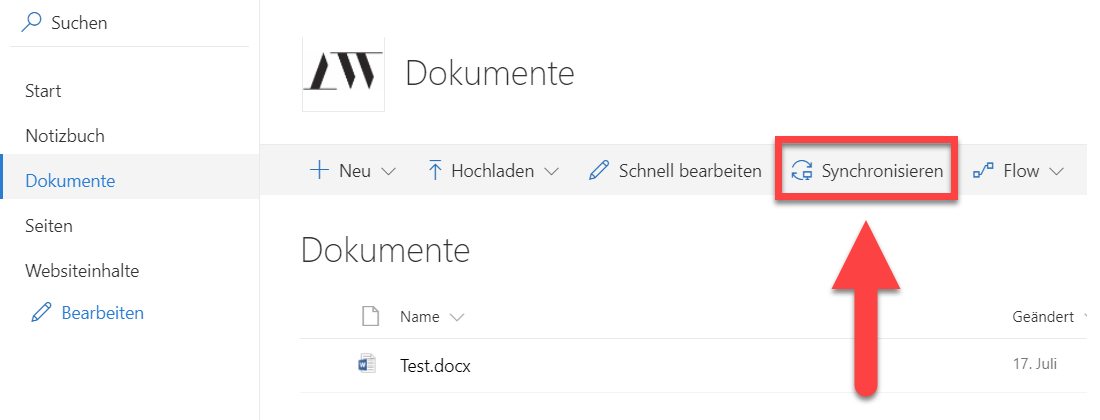Open Websiteinhalte from the sidebar
This screenshot has width=1100, height=420.
pos(82,271)
